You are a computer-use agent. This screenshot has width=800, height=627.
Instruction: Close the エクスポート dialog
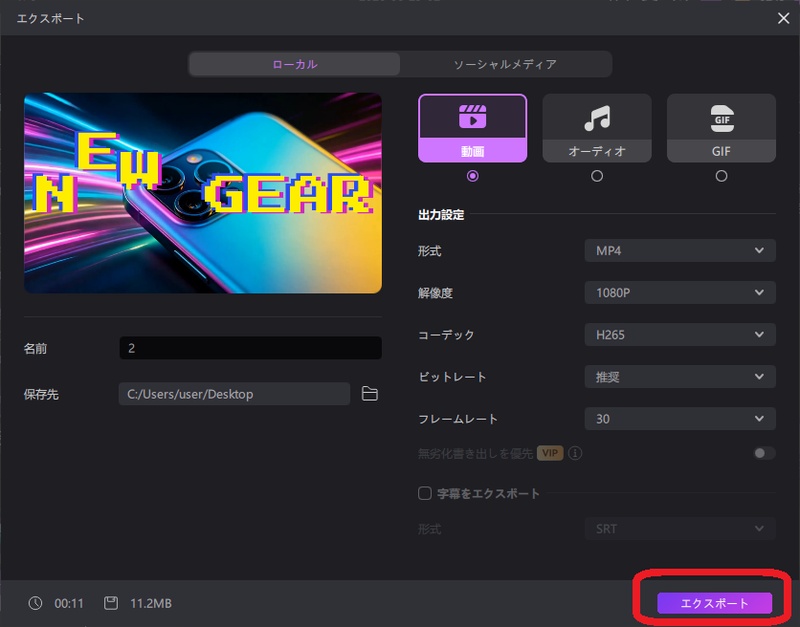tap(783, 18)
